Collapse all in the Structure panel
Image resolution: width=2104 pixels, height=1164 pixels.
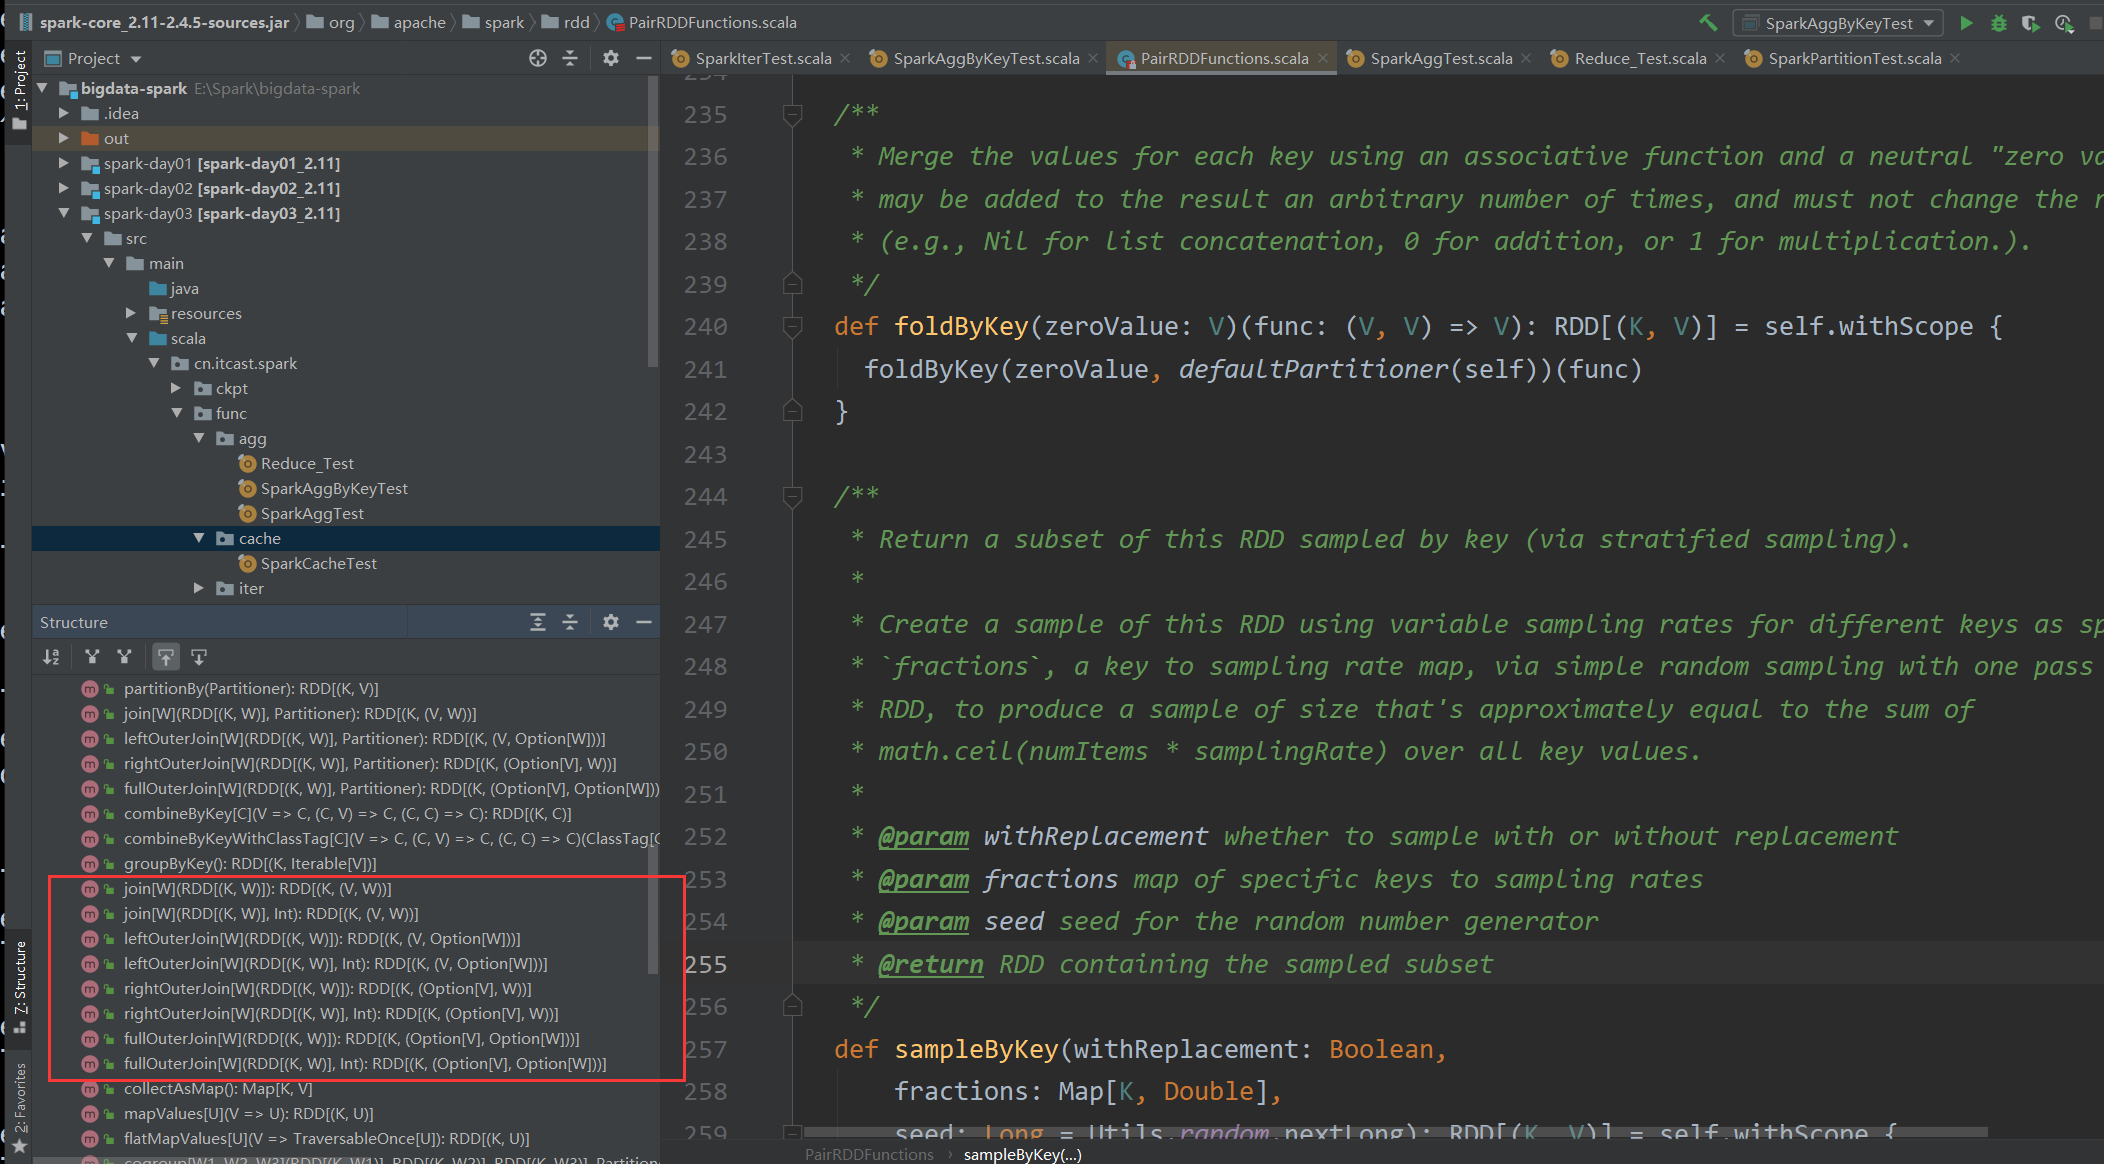(570, 622)
